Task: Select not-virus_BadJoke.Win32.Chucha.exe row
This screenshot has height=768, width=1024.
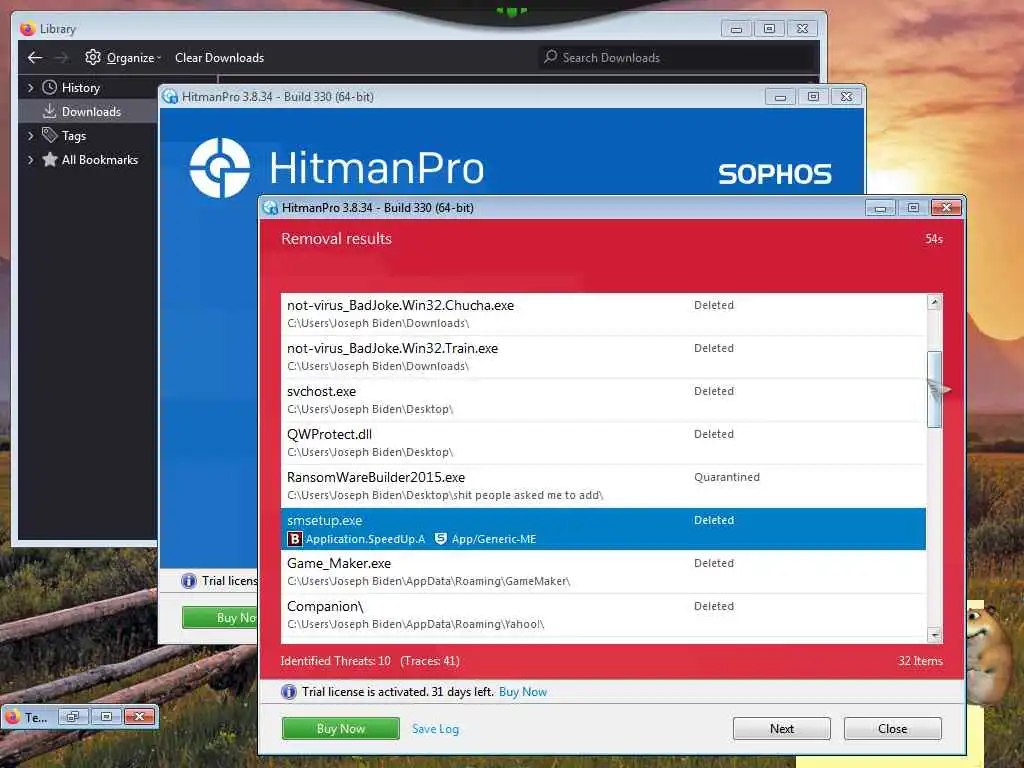Action: coord(603,314)
